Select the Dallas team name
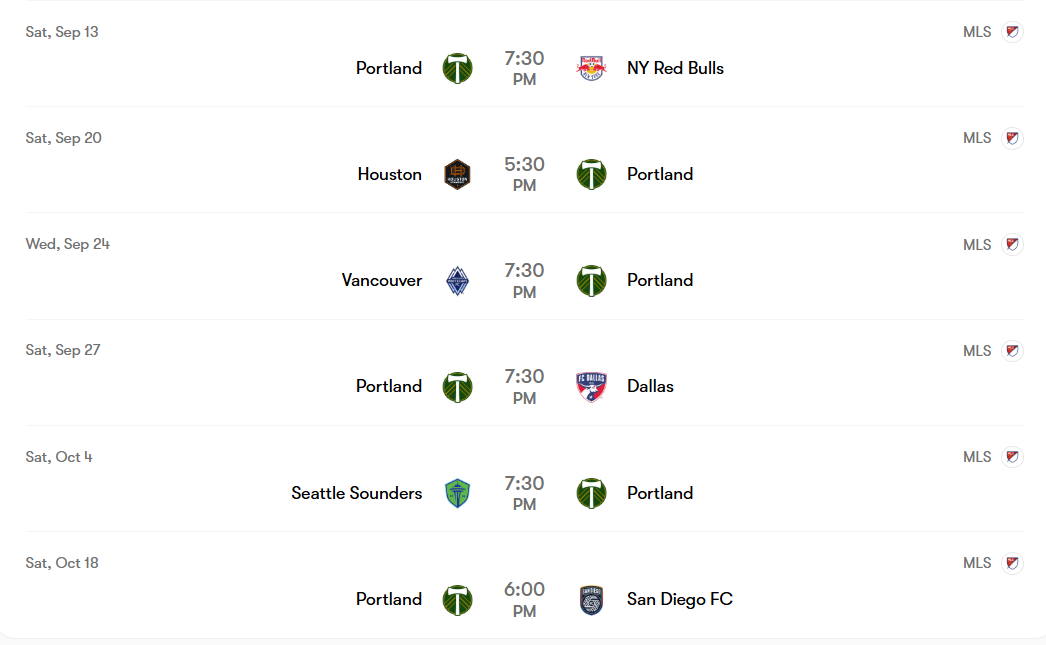1046x645 pixels. (x=650, y=386)
